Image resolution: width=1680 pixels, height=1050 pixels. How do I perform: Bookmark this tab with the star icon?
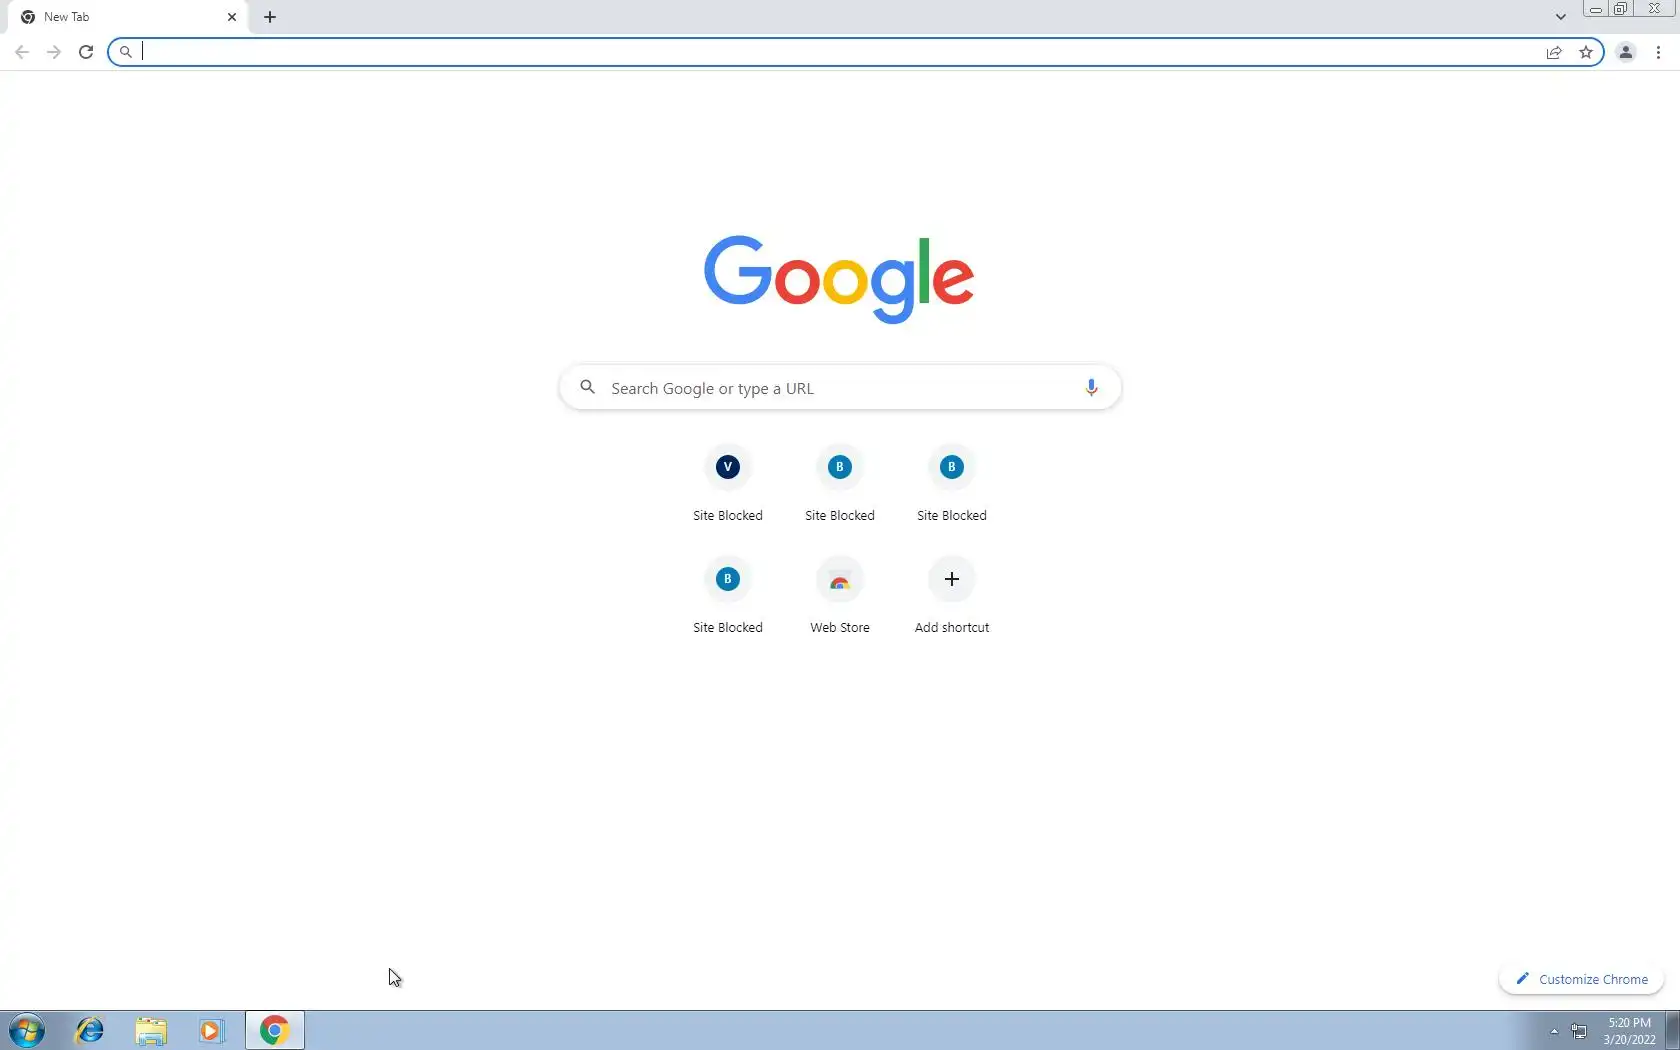tap(1586, 52)
